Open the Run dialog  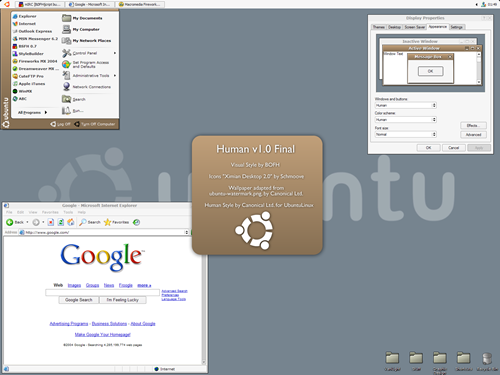[73, 111]
